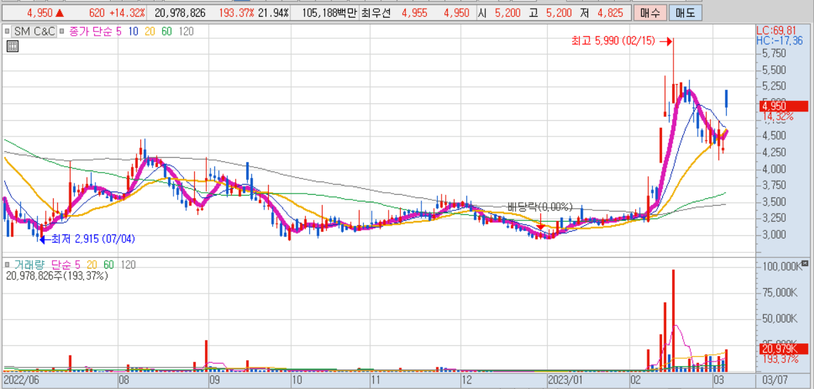Toggle the small box beside 거래량
Image resolution: width=814 pixels, height=389 pixels.
[7, 264]
